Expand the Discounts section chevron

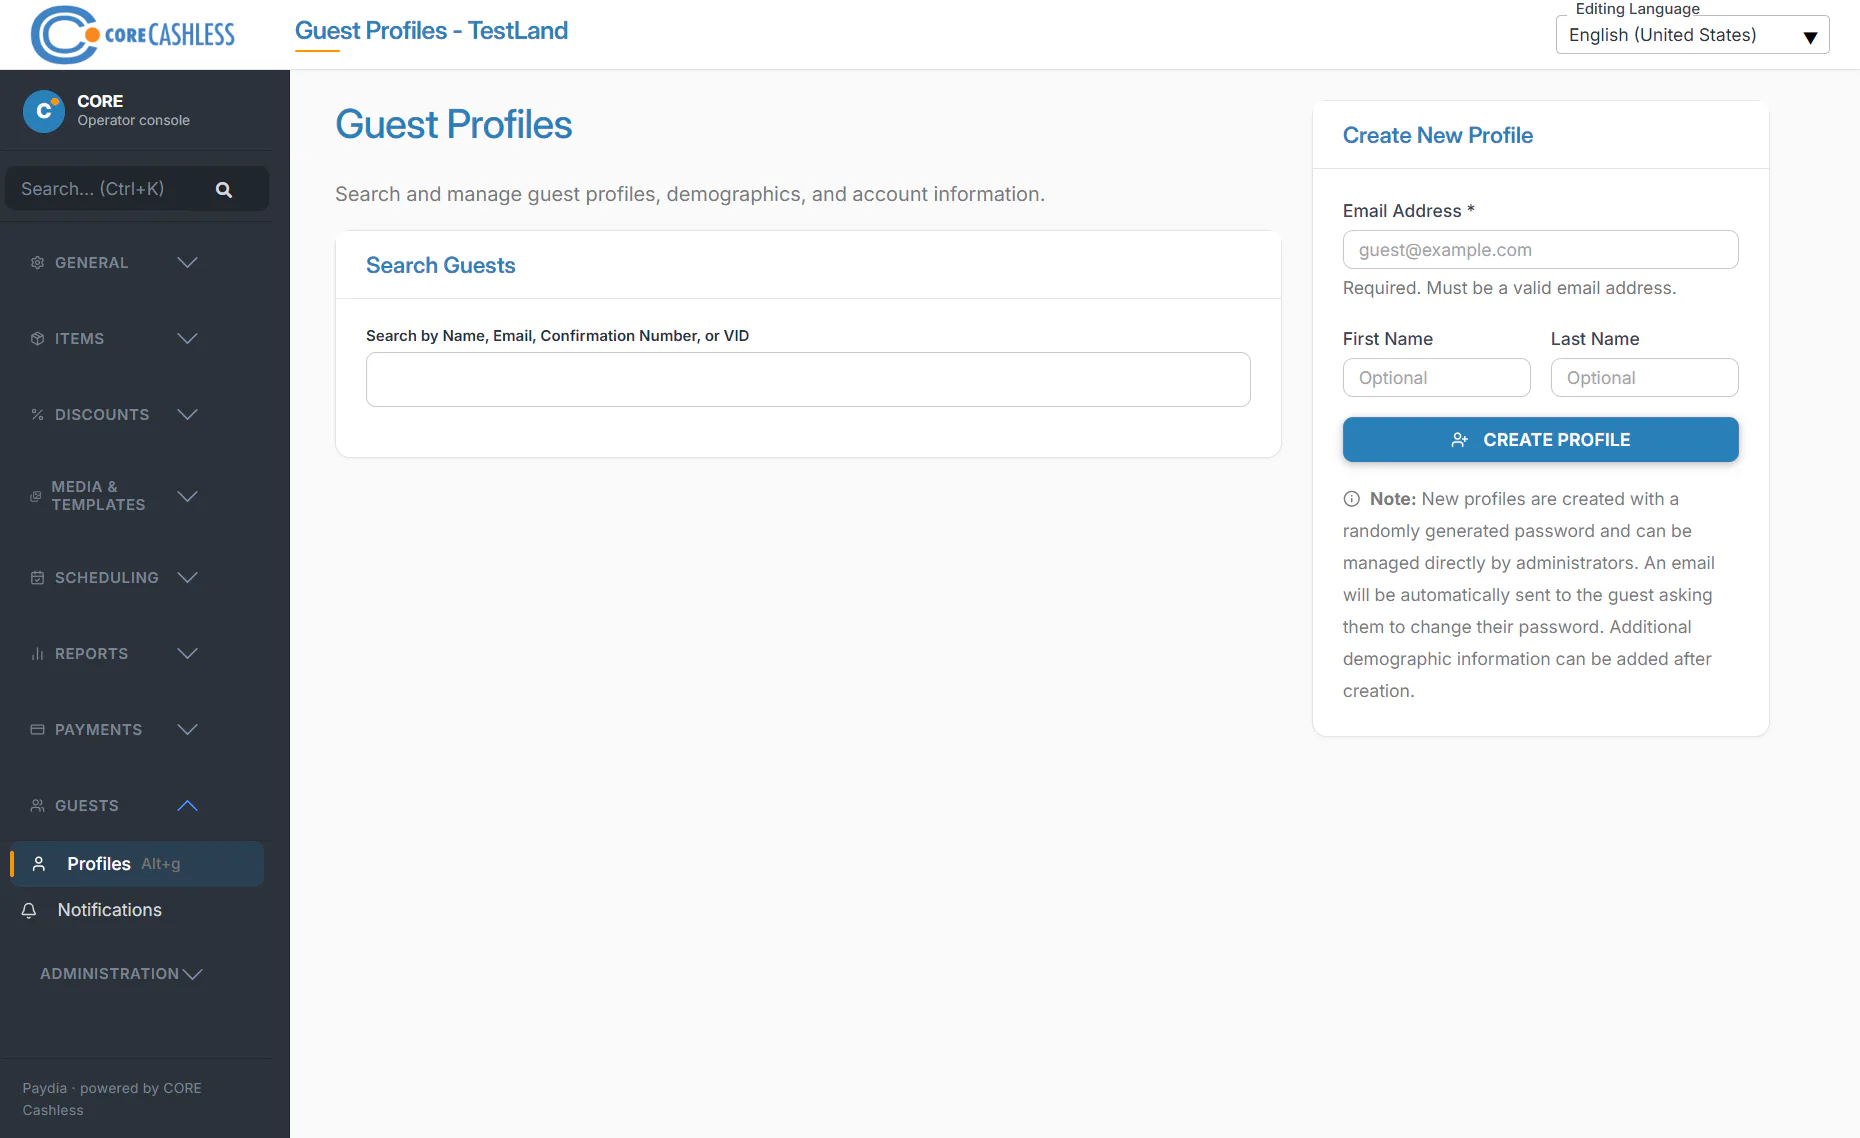tap(187, 415)
